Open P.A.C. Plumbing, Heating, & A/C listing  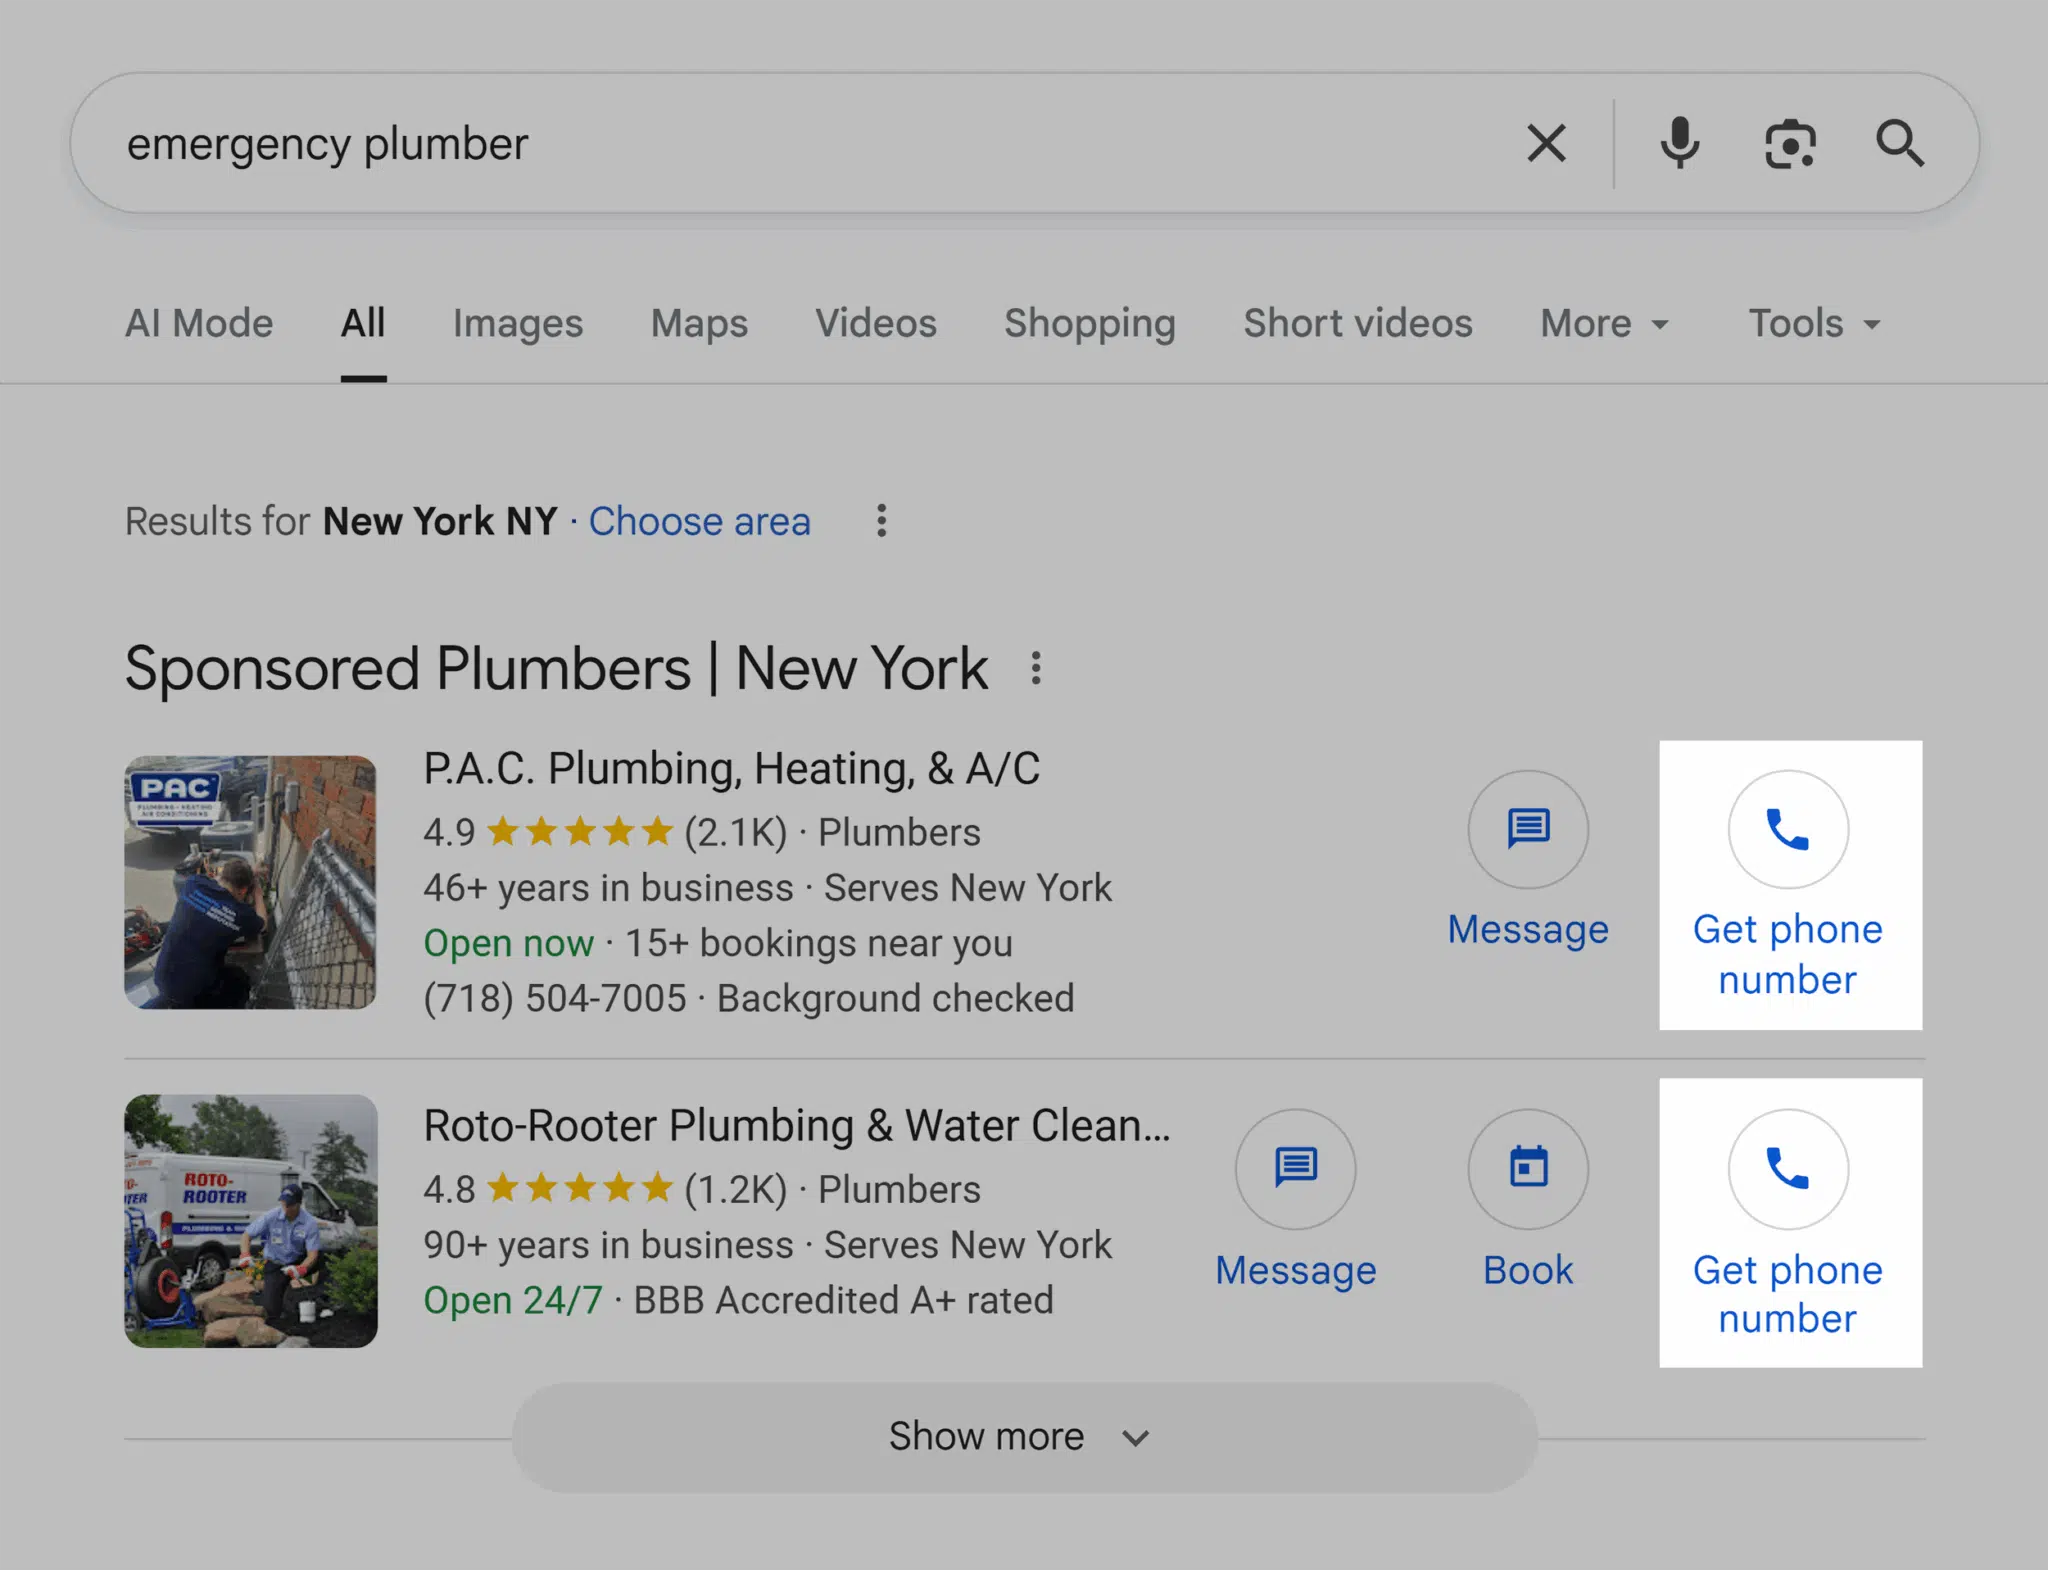point(731,769)
